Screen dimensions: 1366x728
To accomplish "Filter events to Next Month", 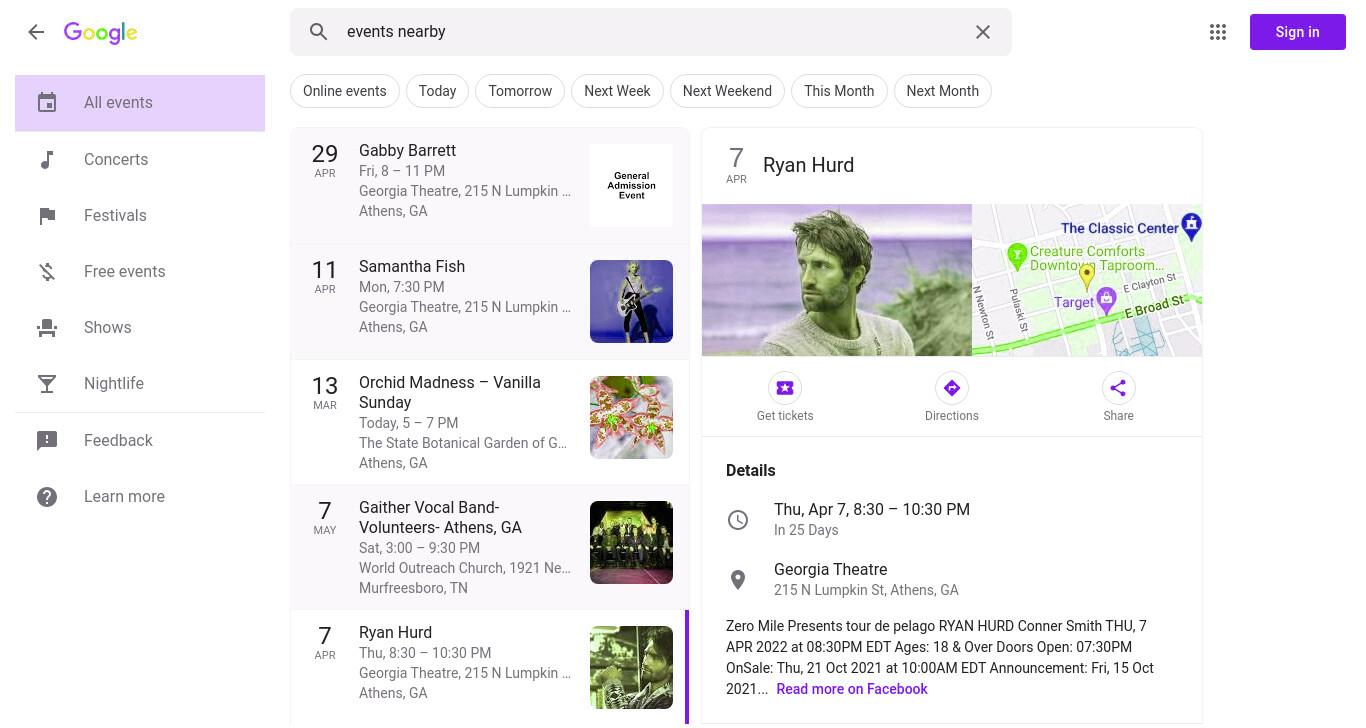I will coord(942,91).
